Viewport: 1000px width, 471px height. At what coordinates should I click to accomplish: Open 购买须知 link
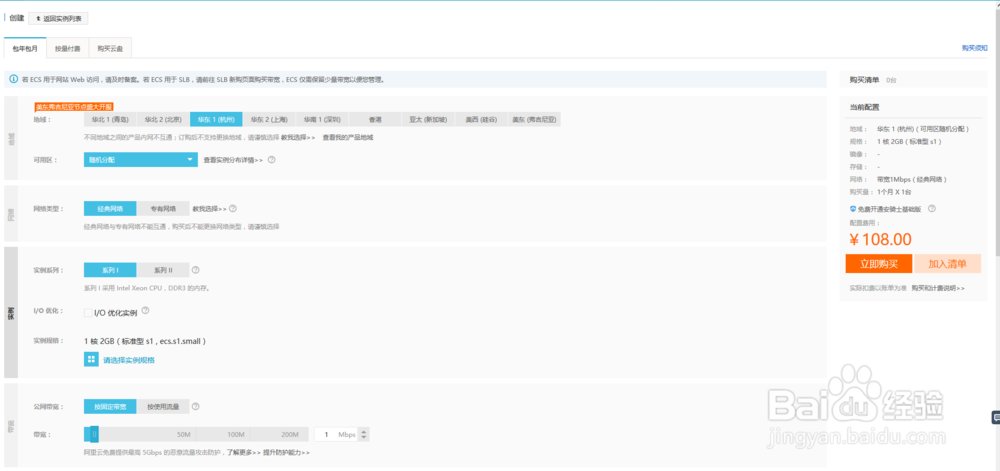click(974, 48)
